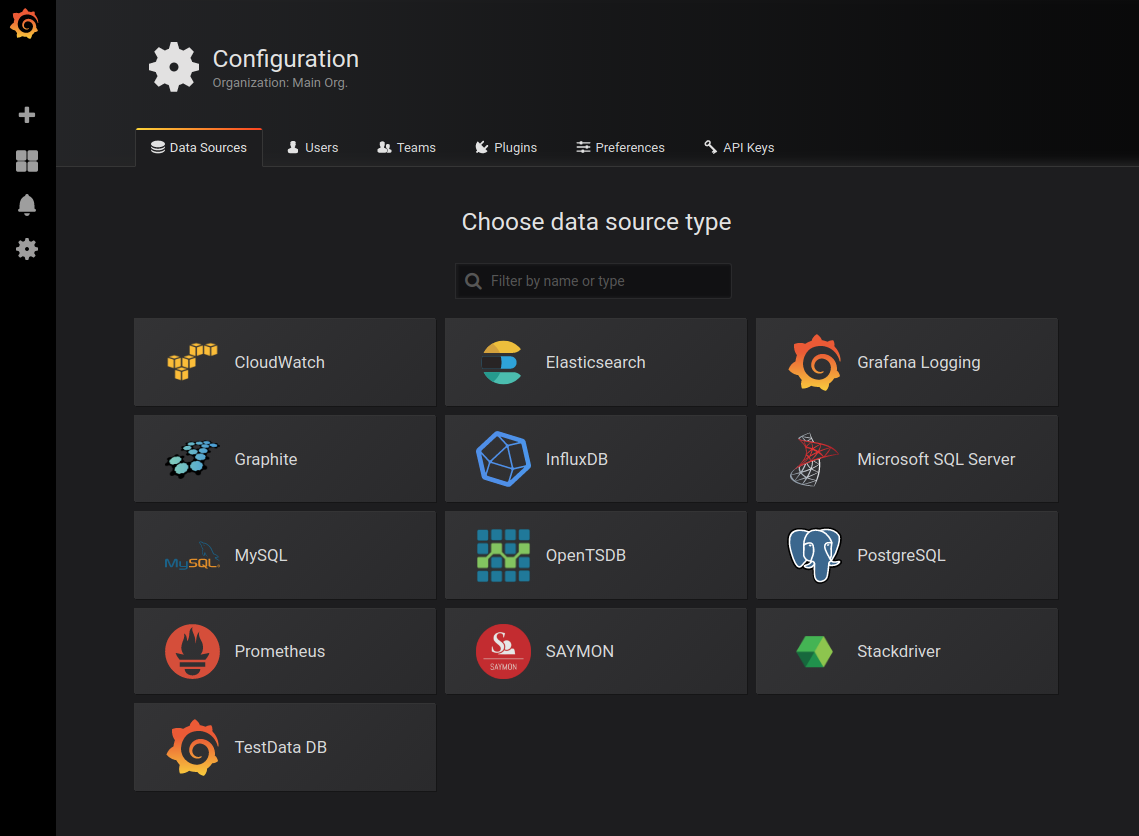Choose the CloudWatch label
The height and width of the screenshot is (836, 1139).
(280, 362)
